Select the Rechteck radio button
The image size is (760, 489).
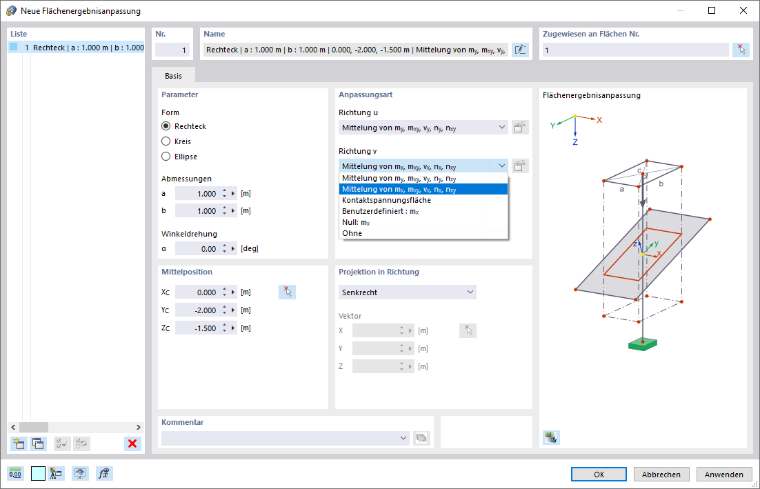(166, 126)
